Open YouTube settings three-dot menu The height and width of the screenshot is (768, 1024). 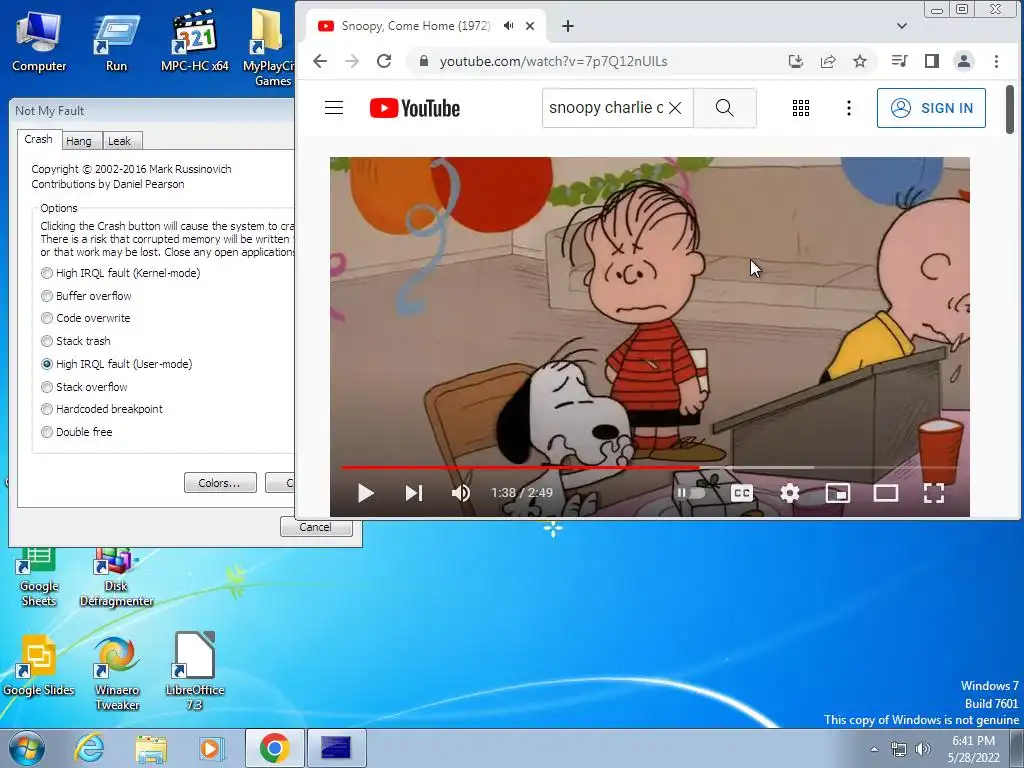point(848,108)
